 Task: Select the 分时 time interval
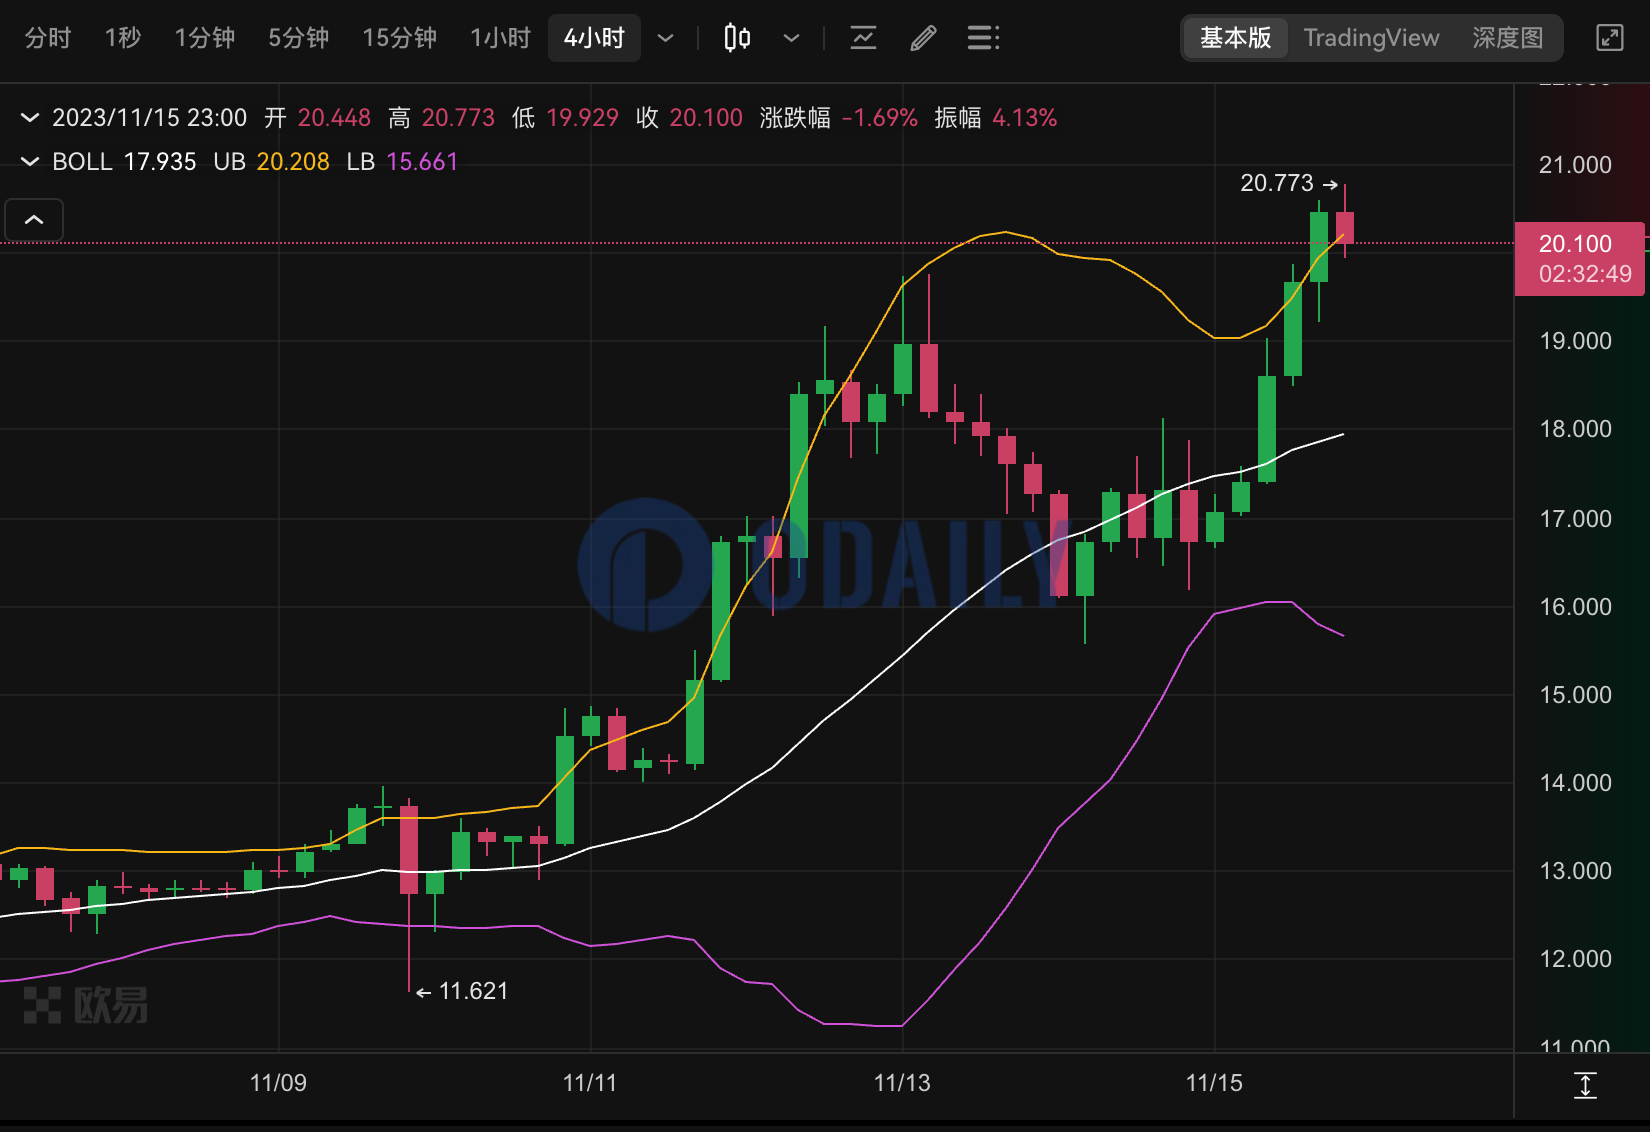coord(48,38)
